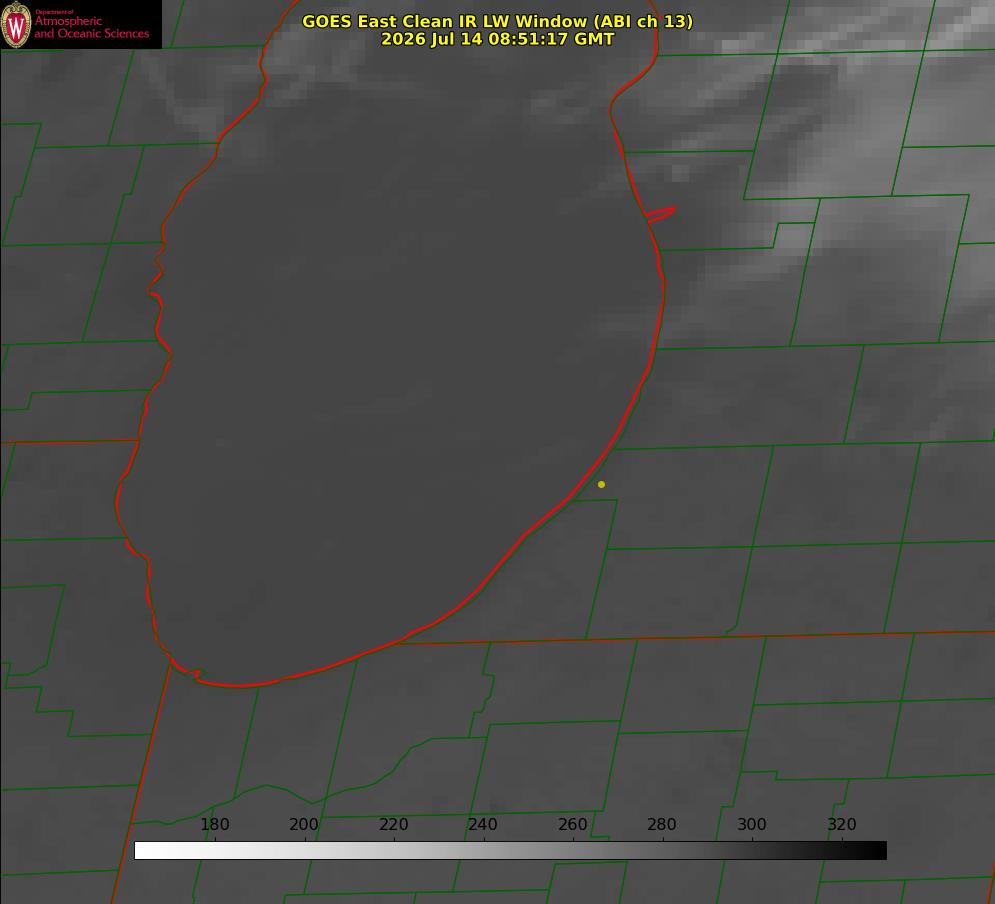Click the University of Wisconsin crest logo
The image size is (995, 904).
16,24
